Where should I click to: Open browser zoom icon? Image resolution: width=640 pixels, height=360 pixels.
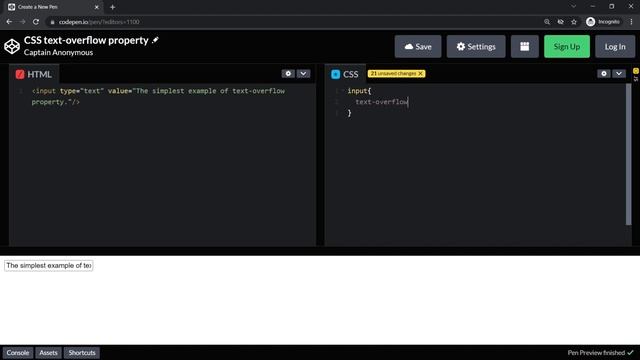coord(547,22)
